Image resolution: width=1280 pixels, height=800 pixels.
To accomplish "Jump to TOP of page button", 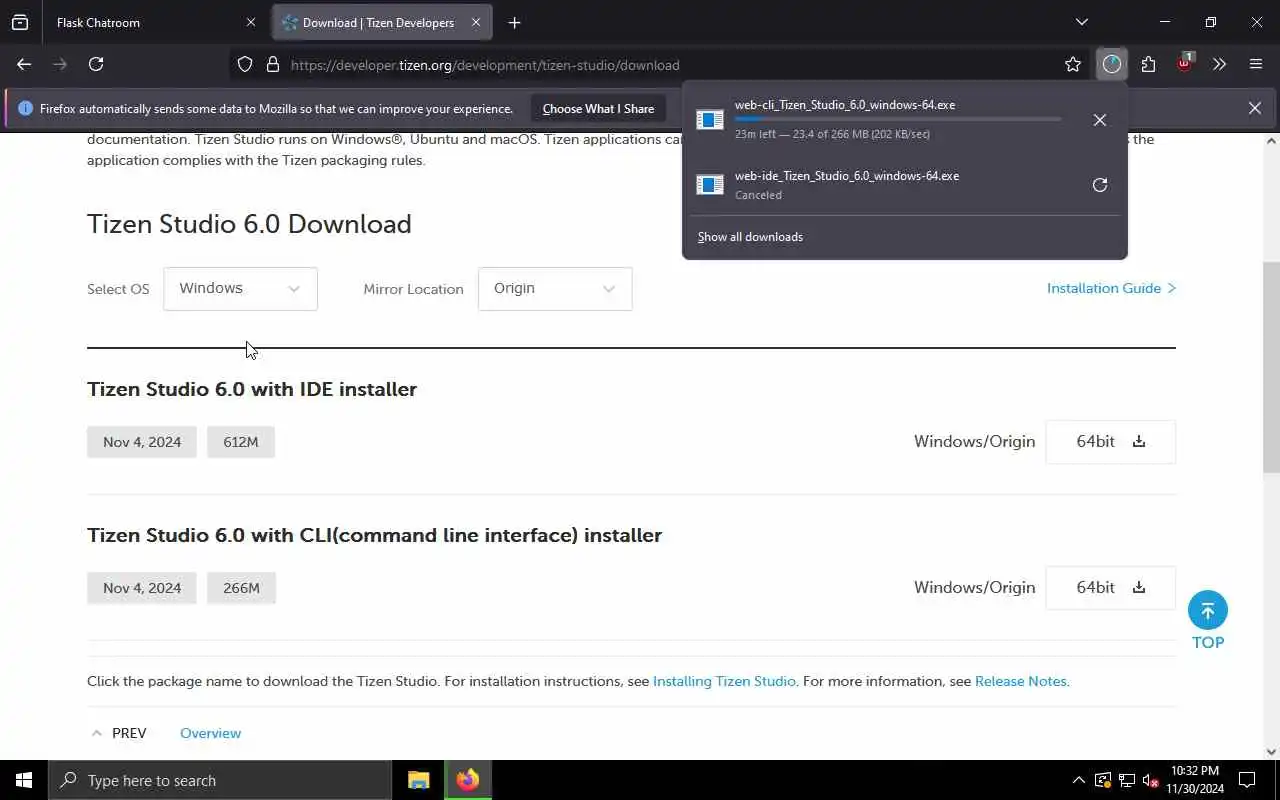I will pyautogui.click(x=1208, y=620).
